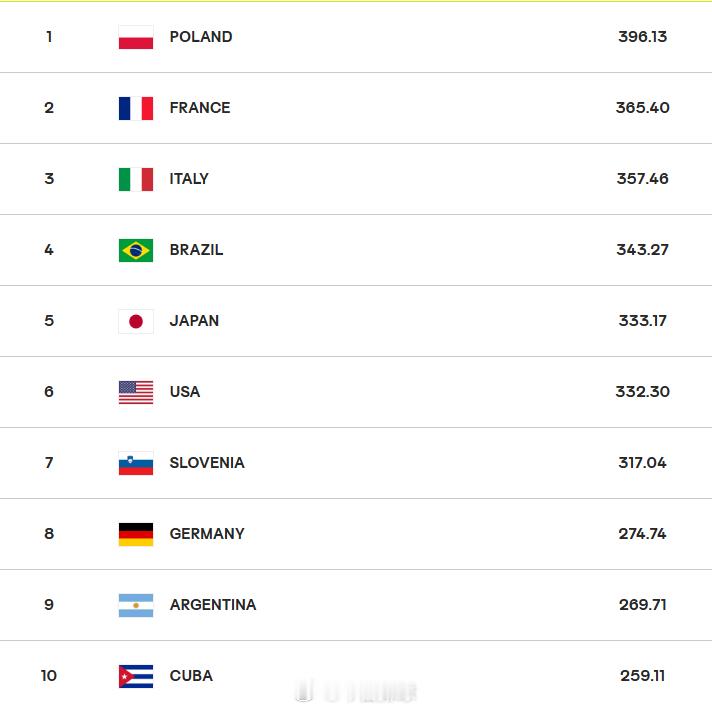Open the POLAND team name link
The height and width of the screenshot is (710, 712).
(x=201, y=37)
